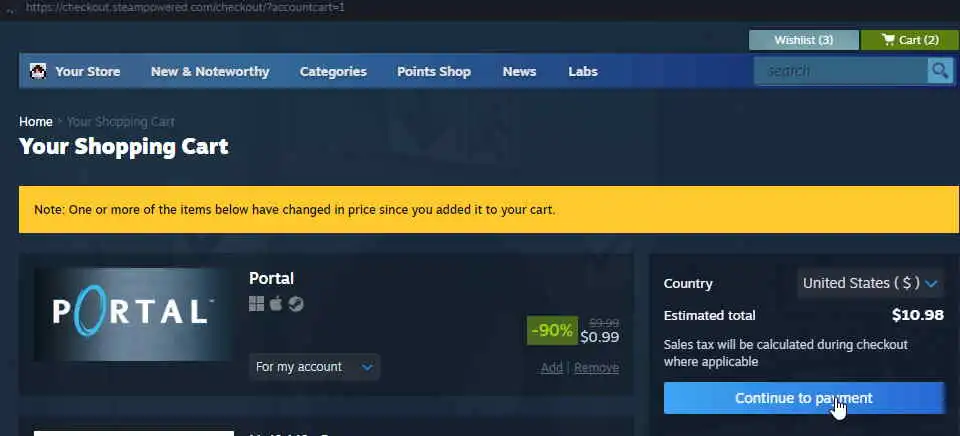The image size is (960, 436).
Task: Open the News tab
Action: 519,72
